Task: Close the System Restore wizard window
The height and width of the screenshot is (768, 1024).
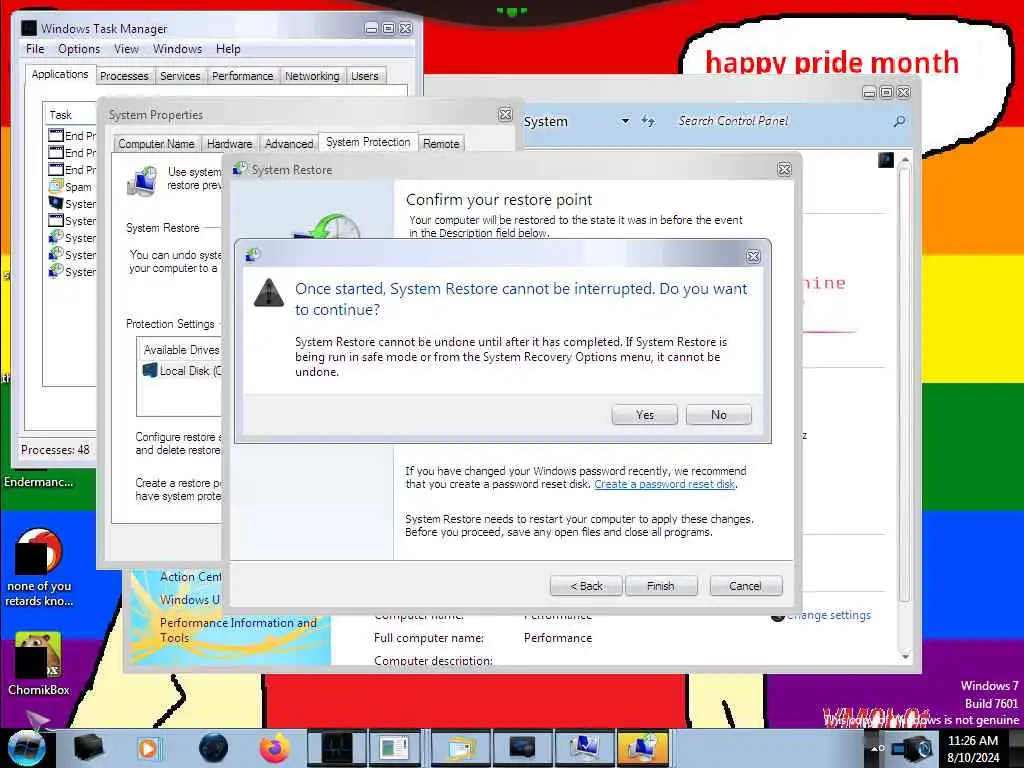Action: tap(784, 170)
